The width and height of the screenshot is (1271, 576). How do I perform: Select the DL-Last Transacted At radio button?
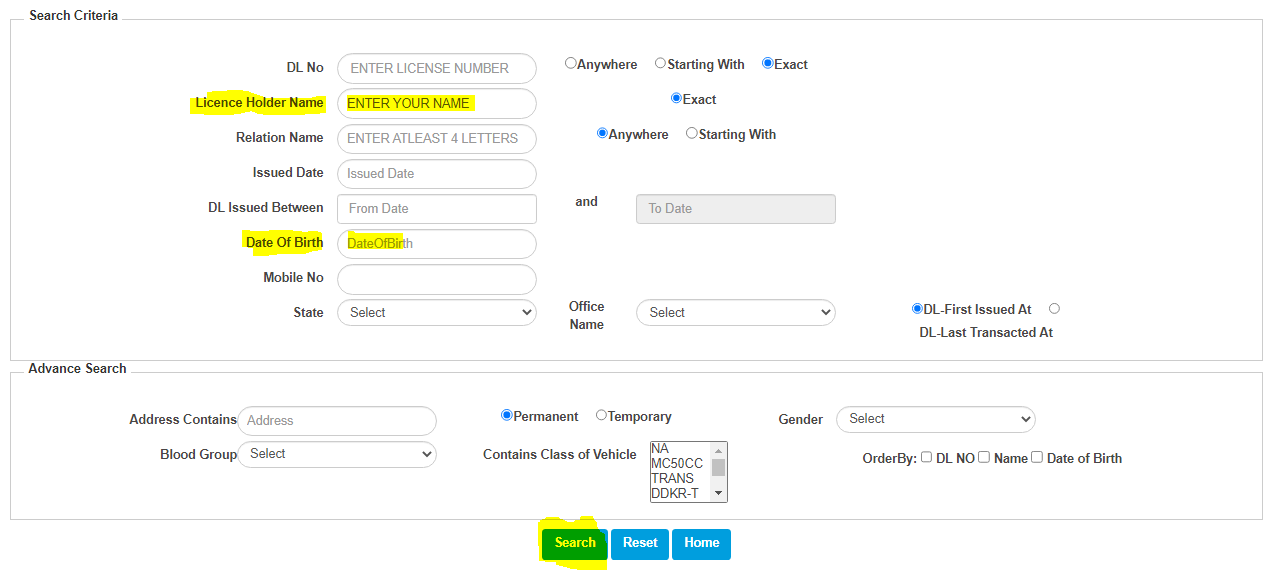1054,309
